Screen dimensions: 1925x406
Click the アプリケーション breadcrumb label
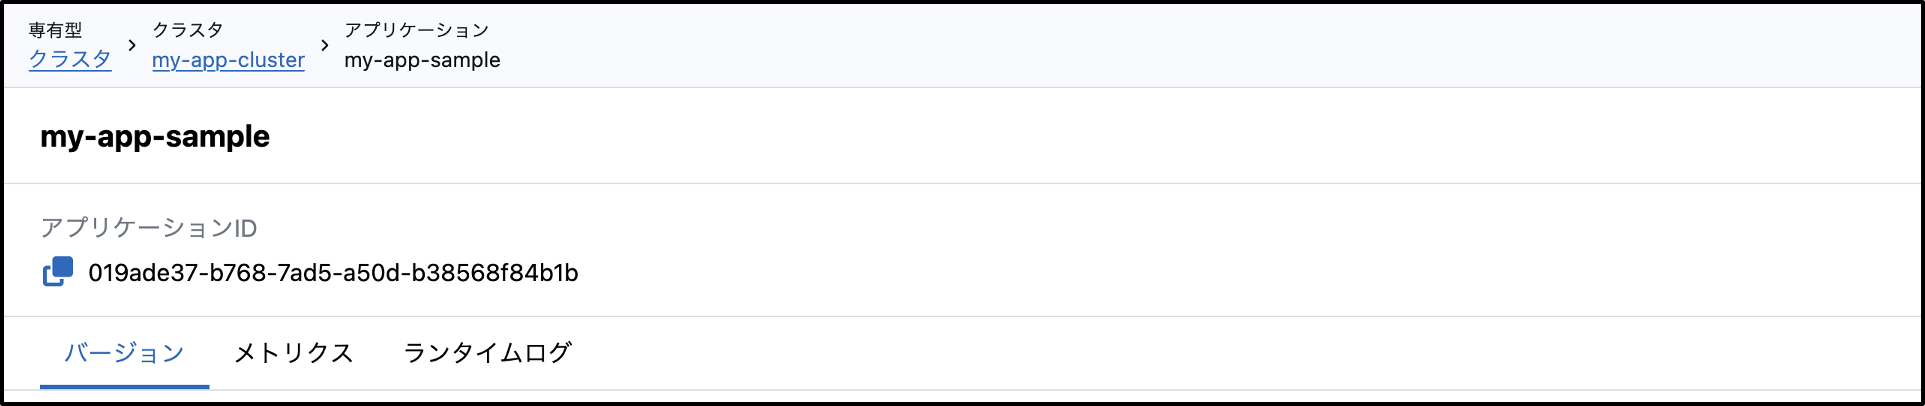click(416, 30)
